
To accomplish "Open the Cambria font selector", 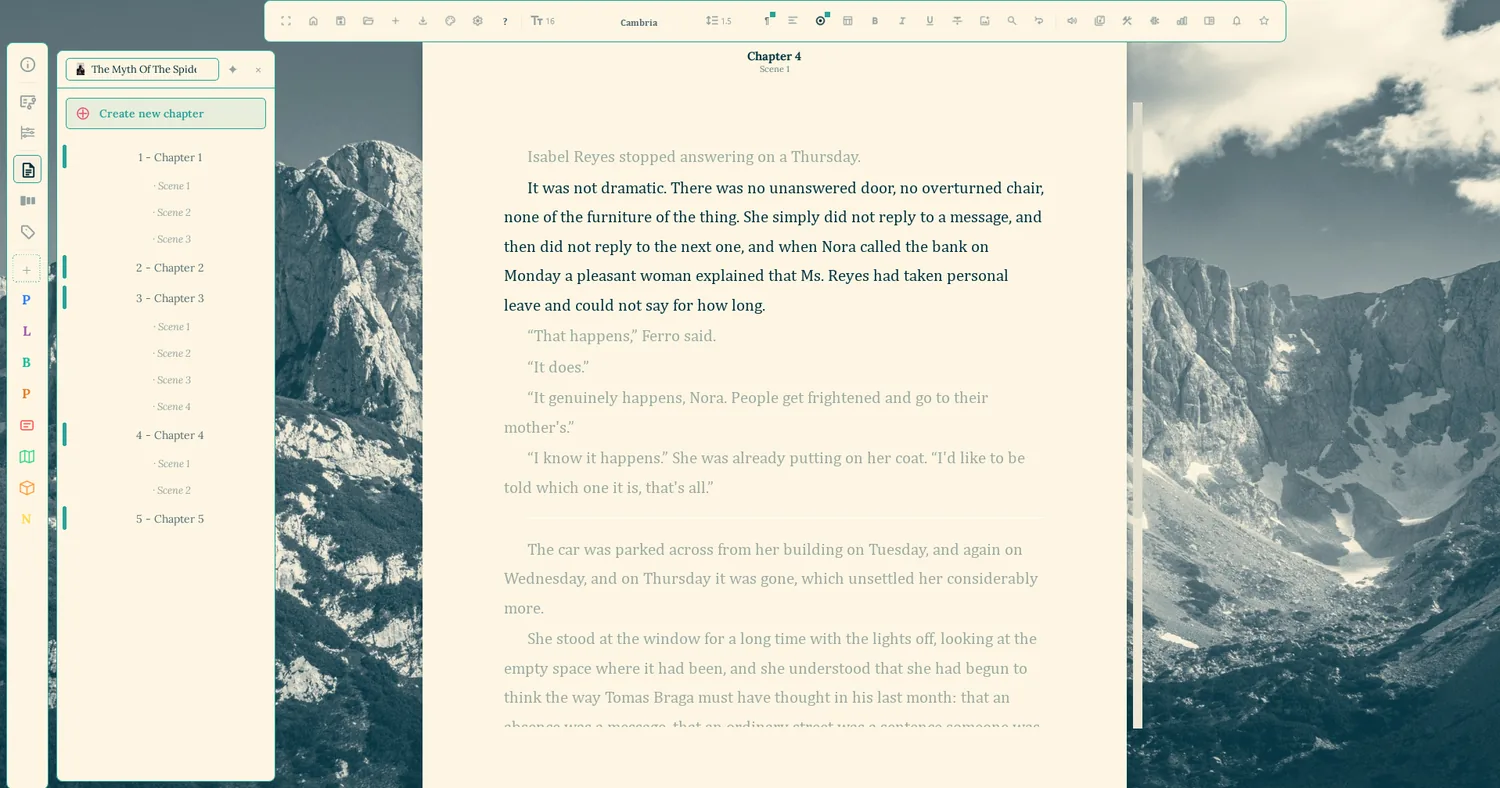I will (639, 22).
